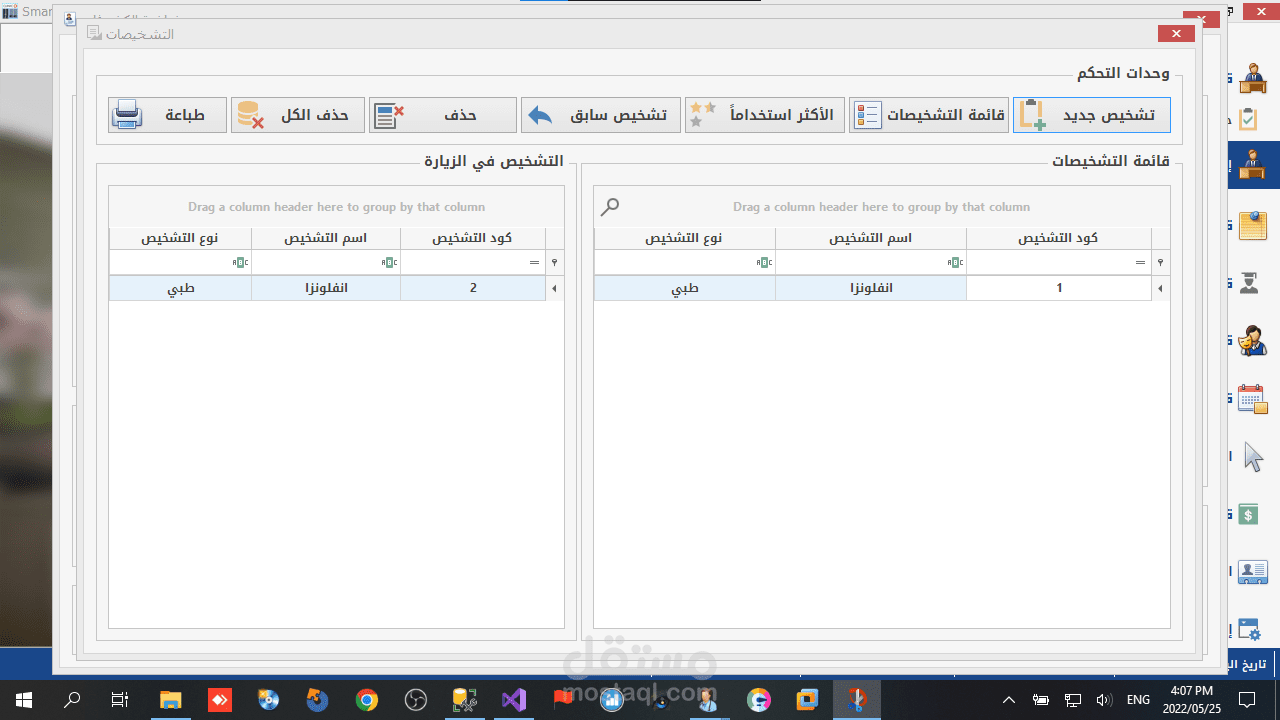This screenshot has width=1280, height=720.
Task: Click the user with mask icon in sidebar
Action: coord(1252,341)
